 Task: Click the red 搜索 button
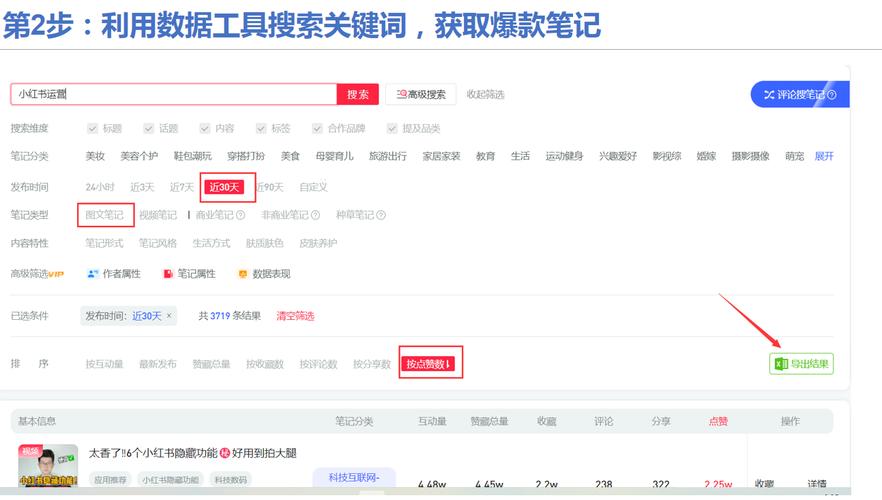click(x=357, y=94)
